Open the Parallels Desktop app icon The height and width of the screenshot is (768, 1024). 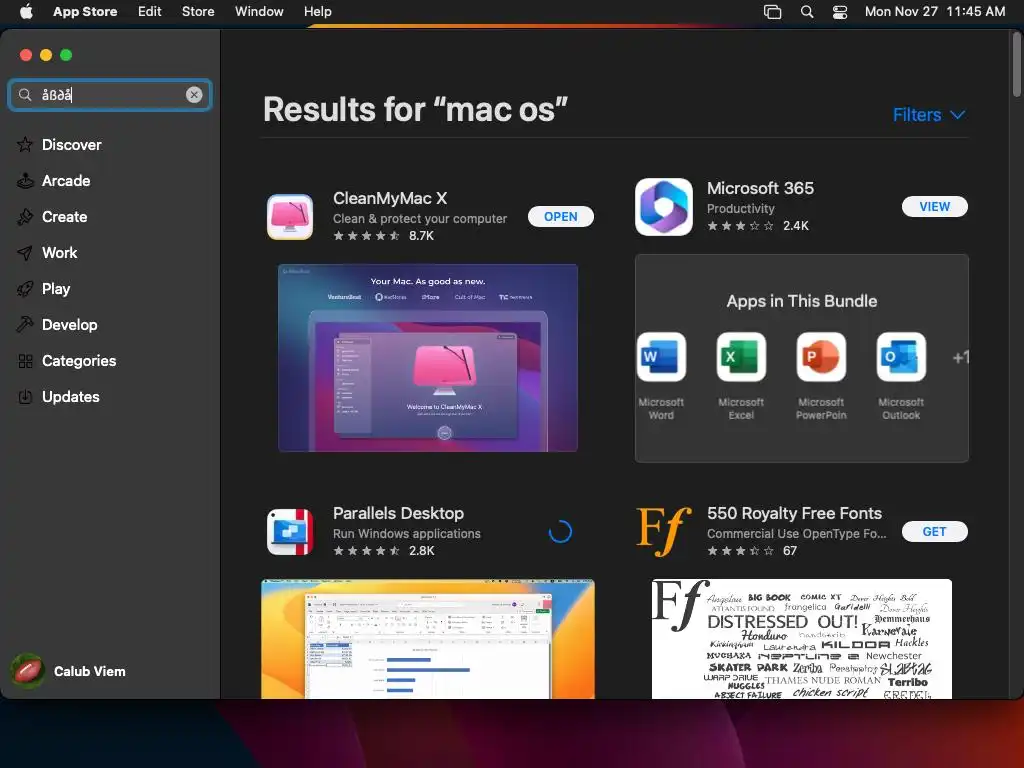tap(289, 532)
